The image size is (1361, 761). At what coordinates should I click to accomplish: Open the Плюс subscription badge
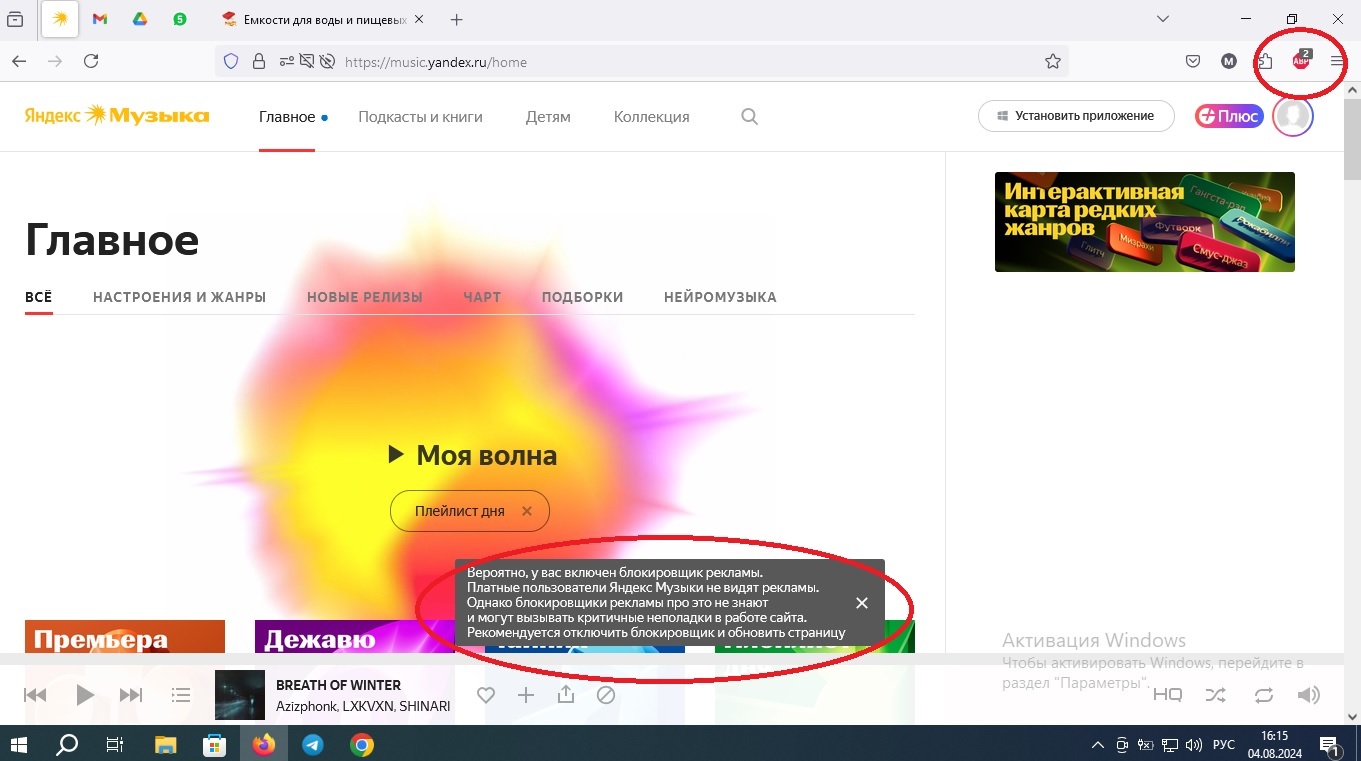pyautogui.click(x=1229, y=116)
